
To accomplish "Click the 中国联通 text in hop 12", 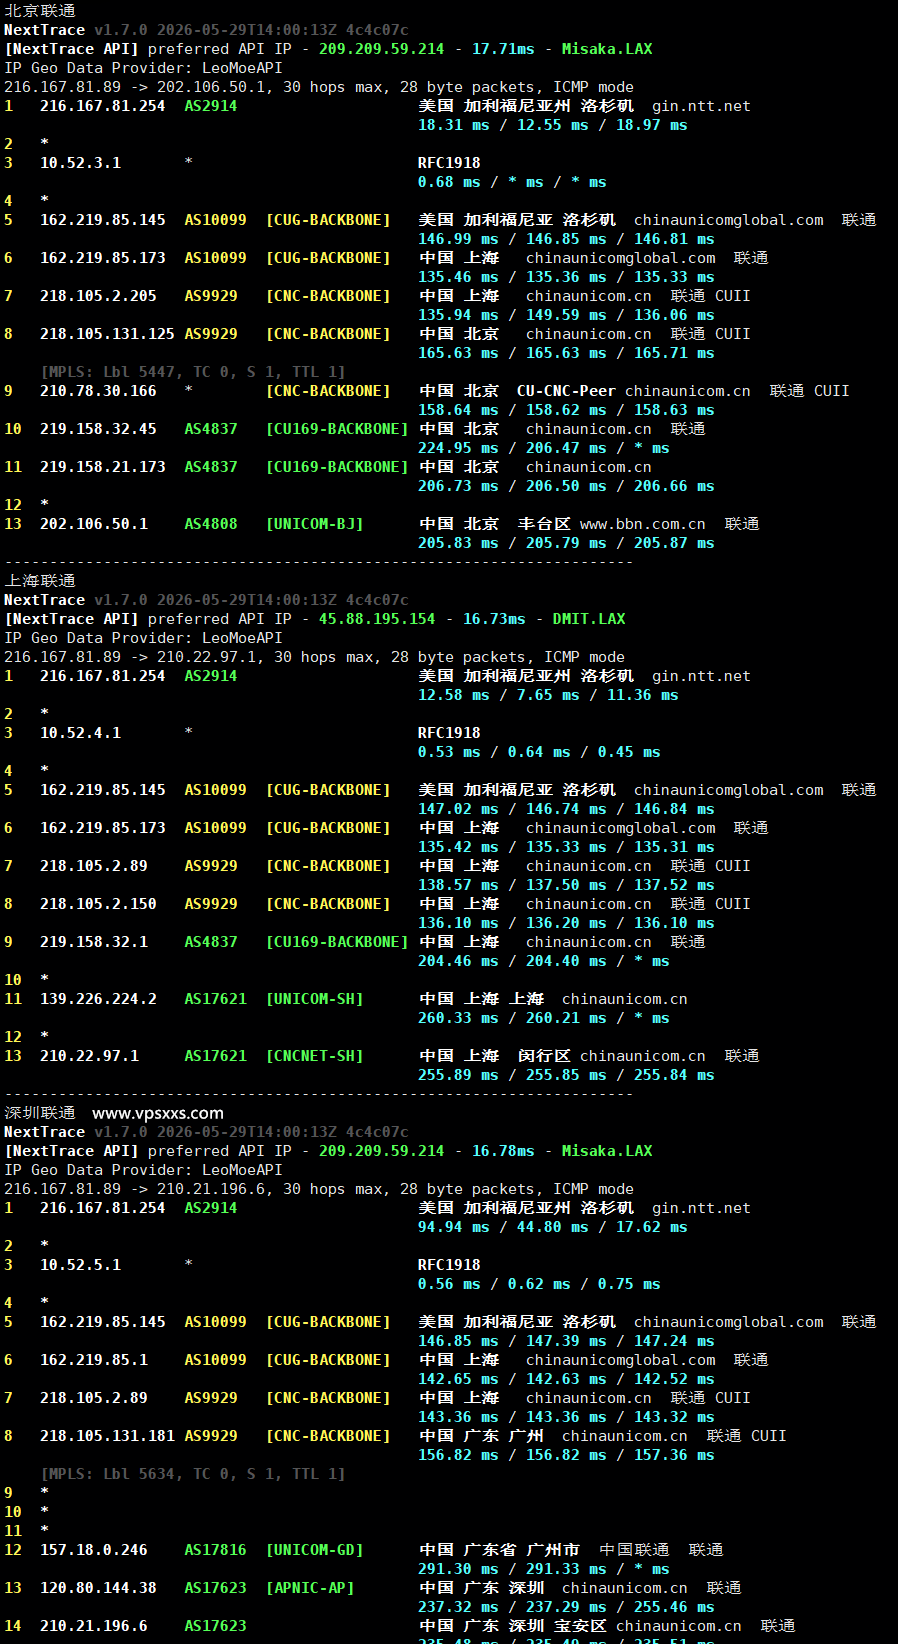I will [634, 1550].
